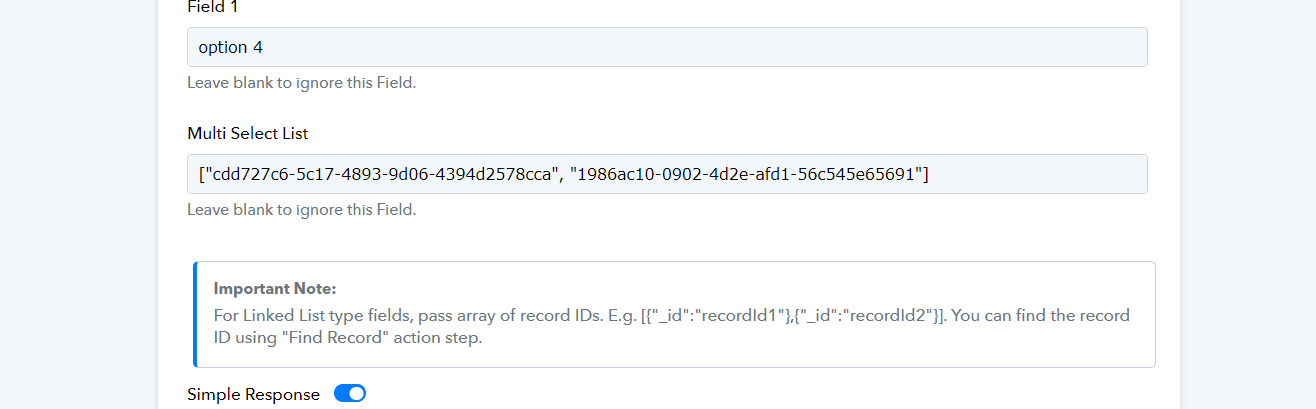
Task: Click the blue accent bar of the note box
Action: coord(195,315)
